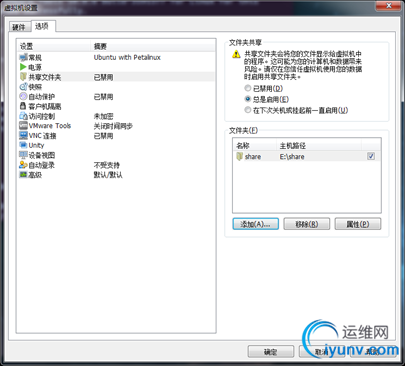405x366 pixels.
Task: Select the 自动登录 row label
Action: [x=42, y=165]
